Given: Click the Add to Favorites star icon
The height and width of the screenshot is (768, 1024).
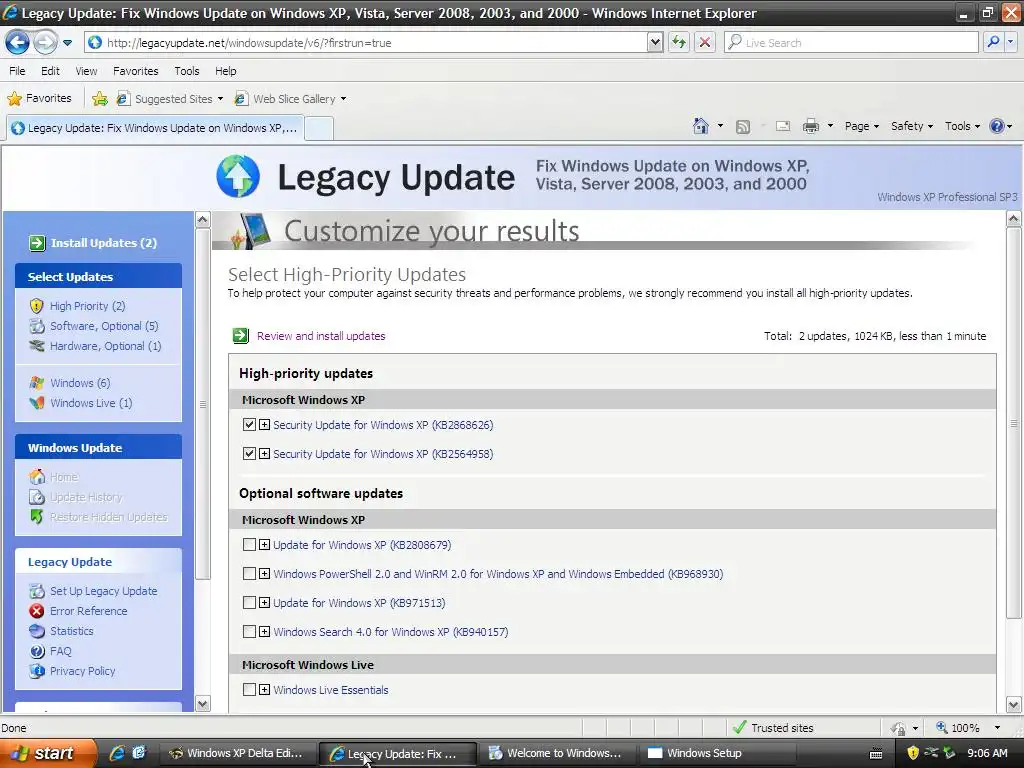Looking at the screenshot, I should click(x=100, y=99).
